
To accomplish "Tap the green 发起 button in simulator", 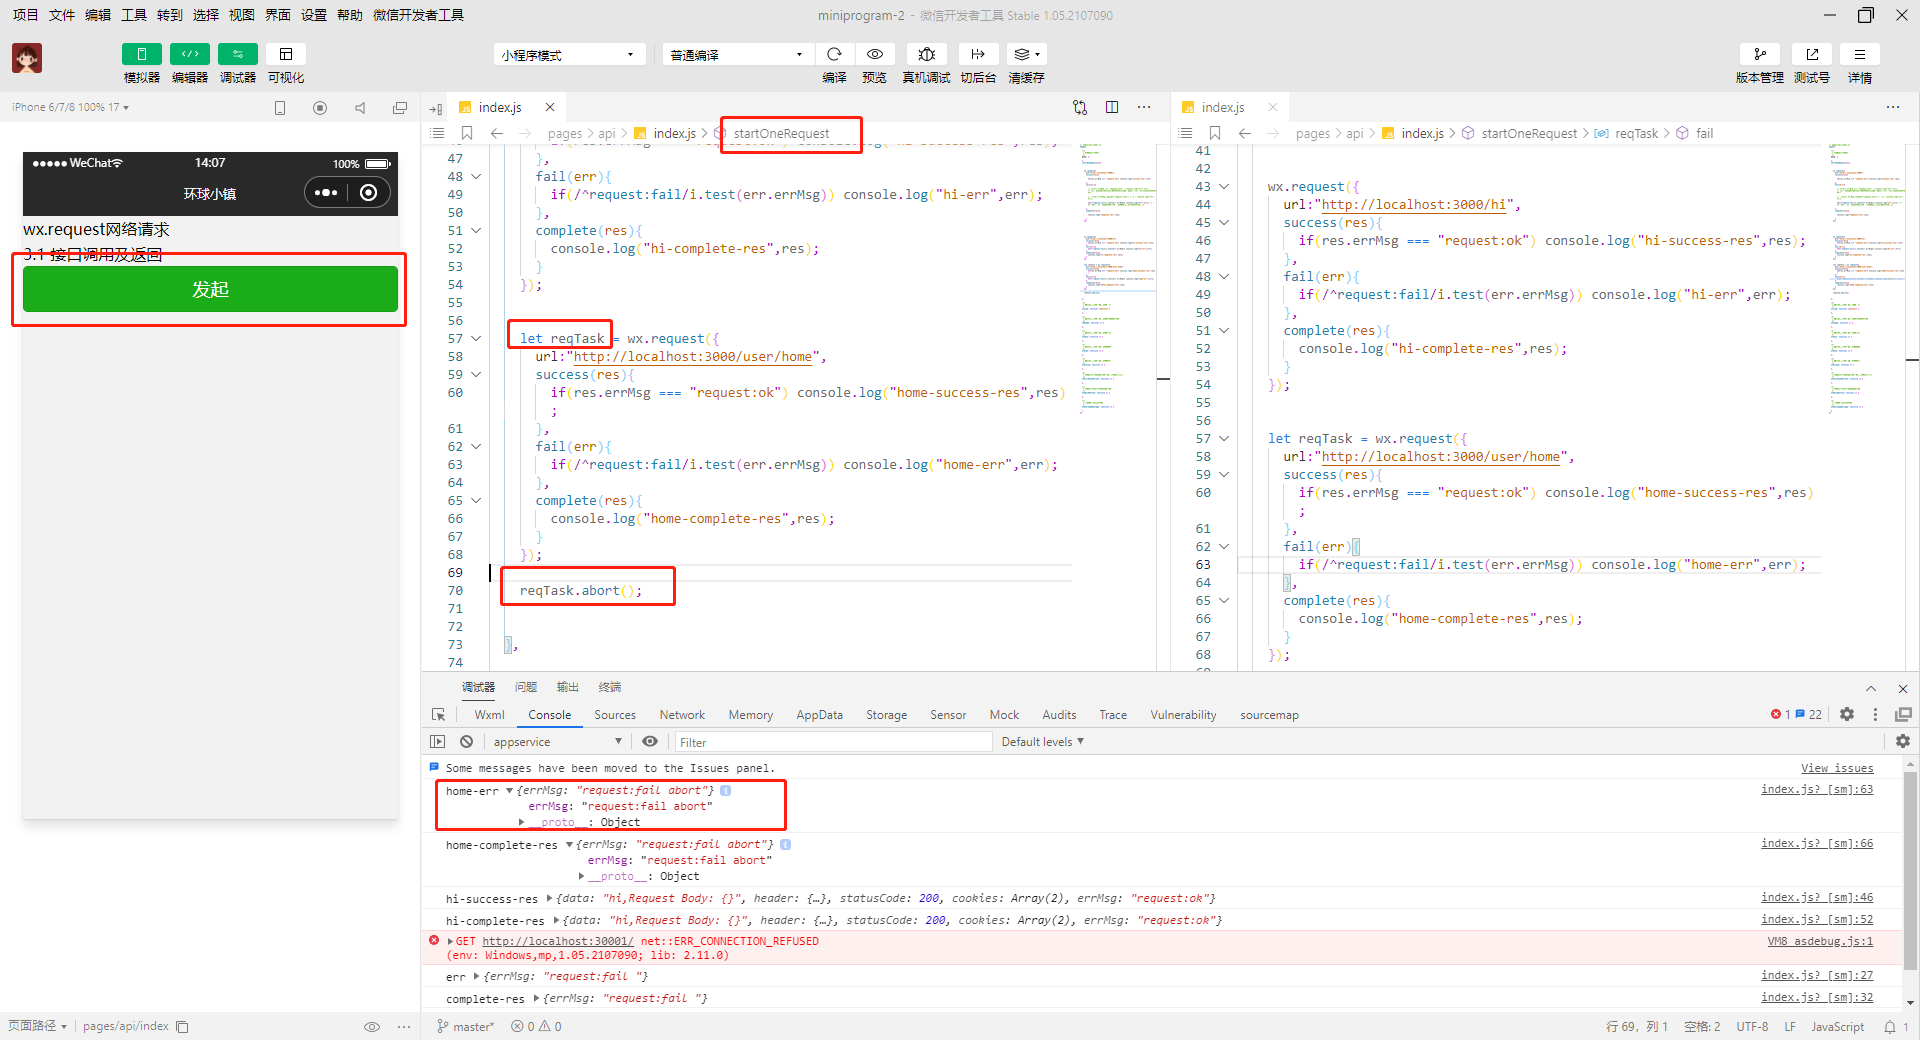I will click(x=210, y=289).
